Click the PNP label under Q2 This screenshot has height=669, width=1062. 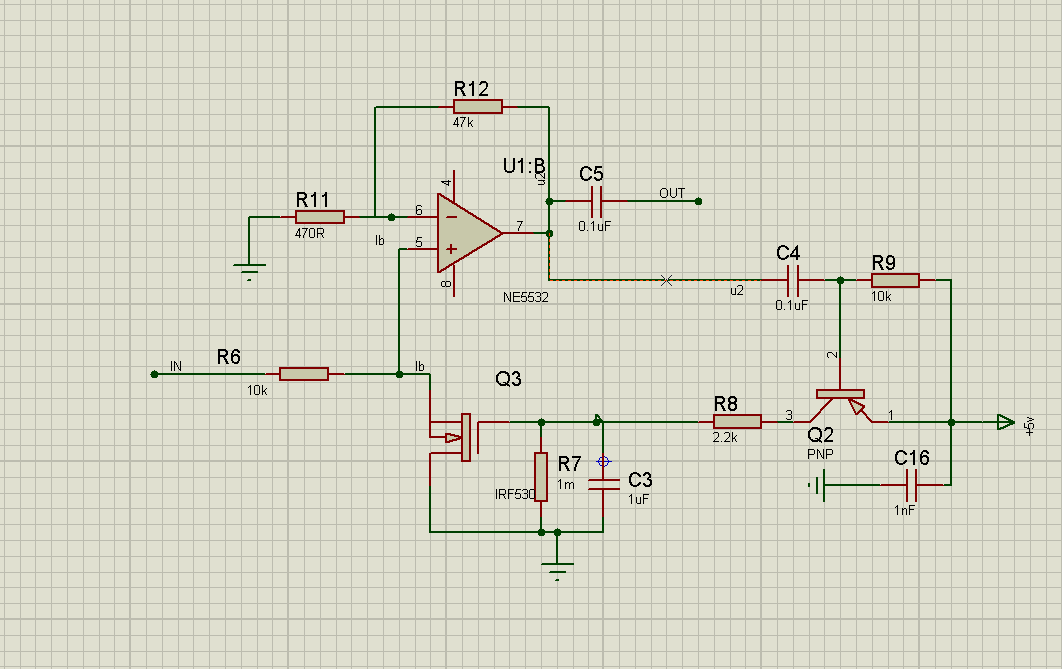click(820, 454)
